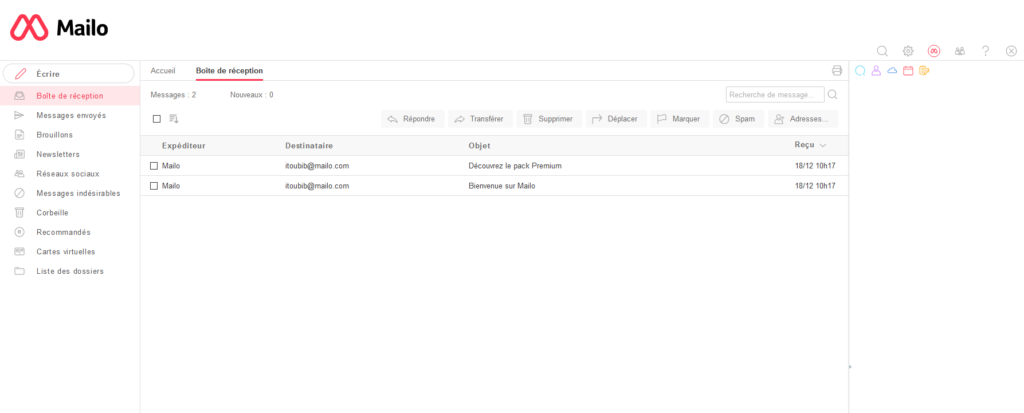Click the Spam button

[x=738, y=119]
